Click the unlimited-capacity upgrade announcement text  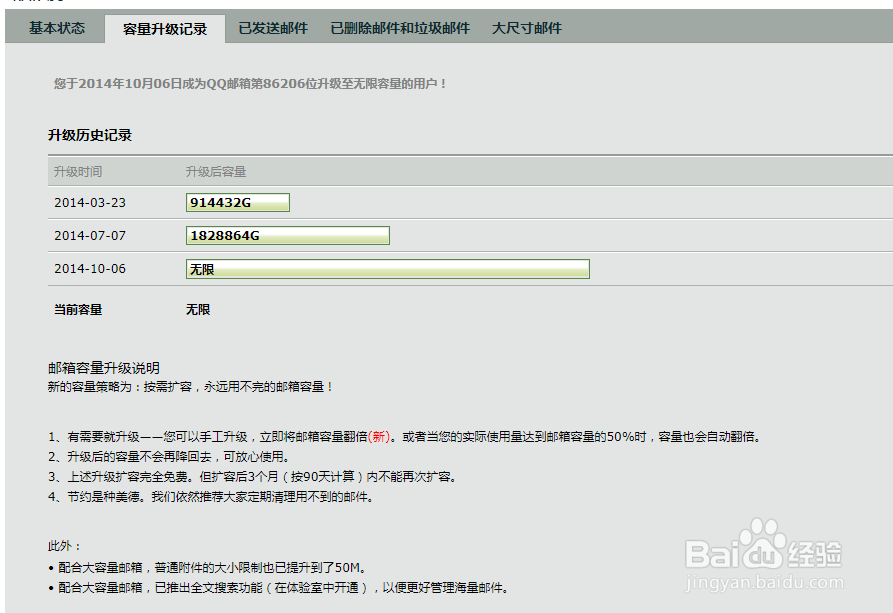[x=250, y=84]
